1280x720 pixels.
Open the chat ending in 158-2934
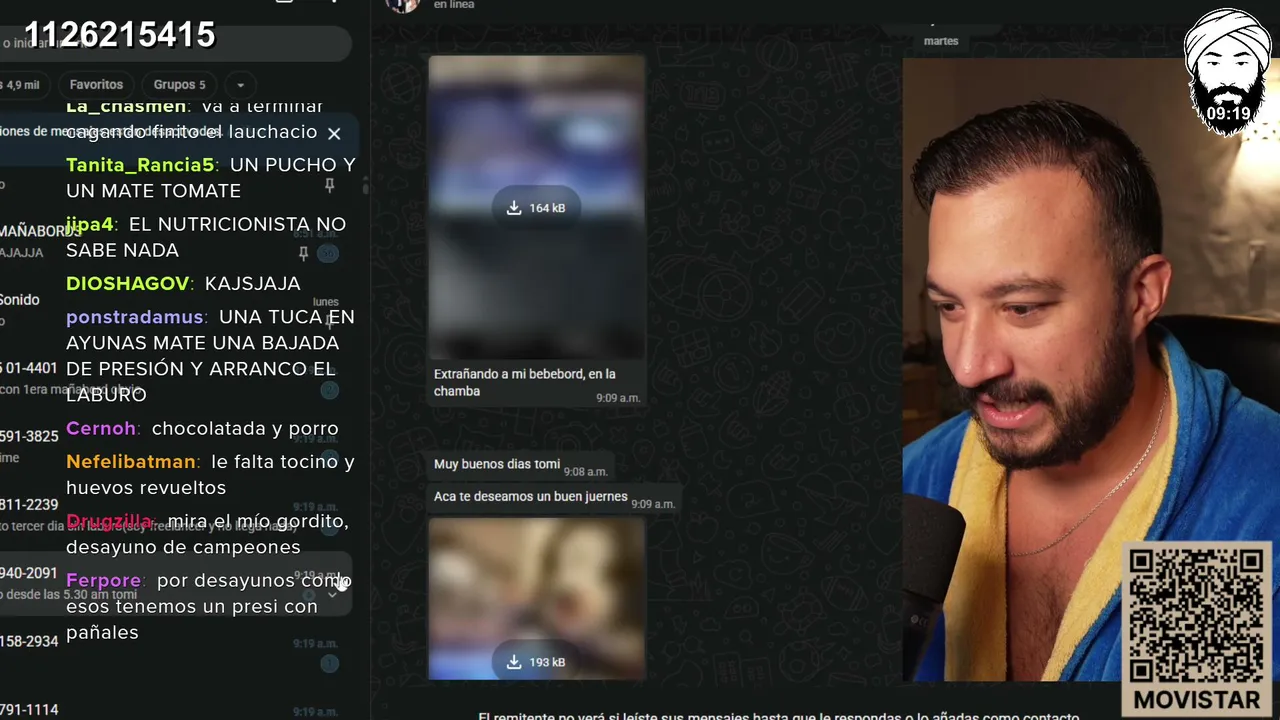coord(175,651)
